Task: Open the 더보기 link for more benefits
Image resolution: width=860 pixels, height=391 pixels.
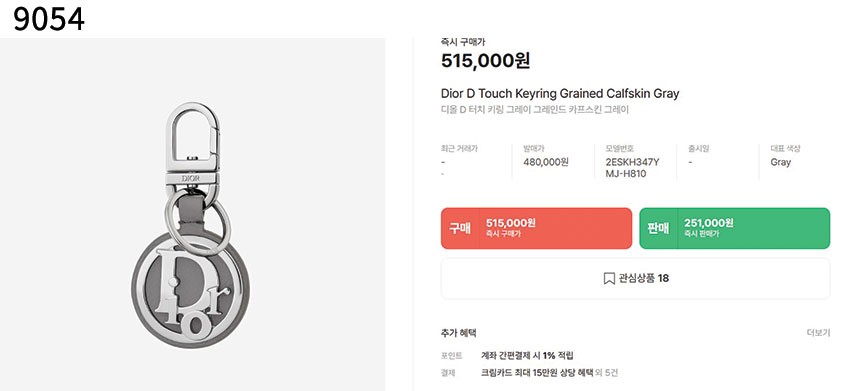Action: click(x=818, y=333)
